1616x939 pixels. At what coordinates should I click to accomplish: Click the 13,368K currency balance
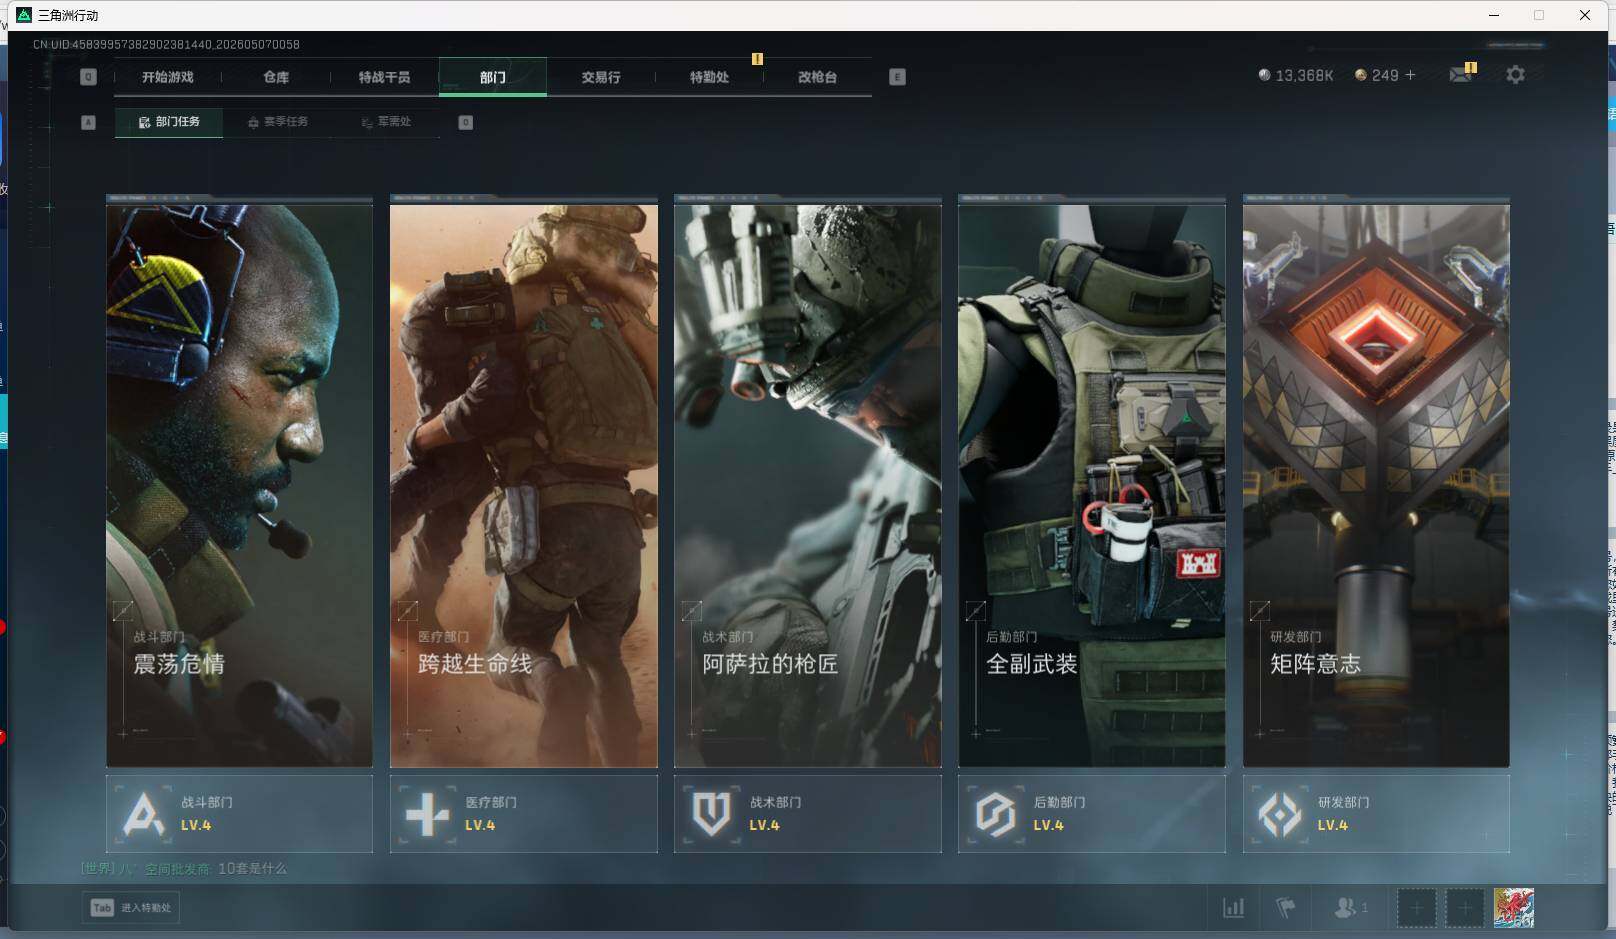[x=1295, y=75]
